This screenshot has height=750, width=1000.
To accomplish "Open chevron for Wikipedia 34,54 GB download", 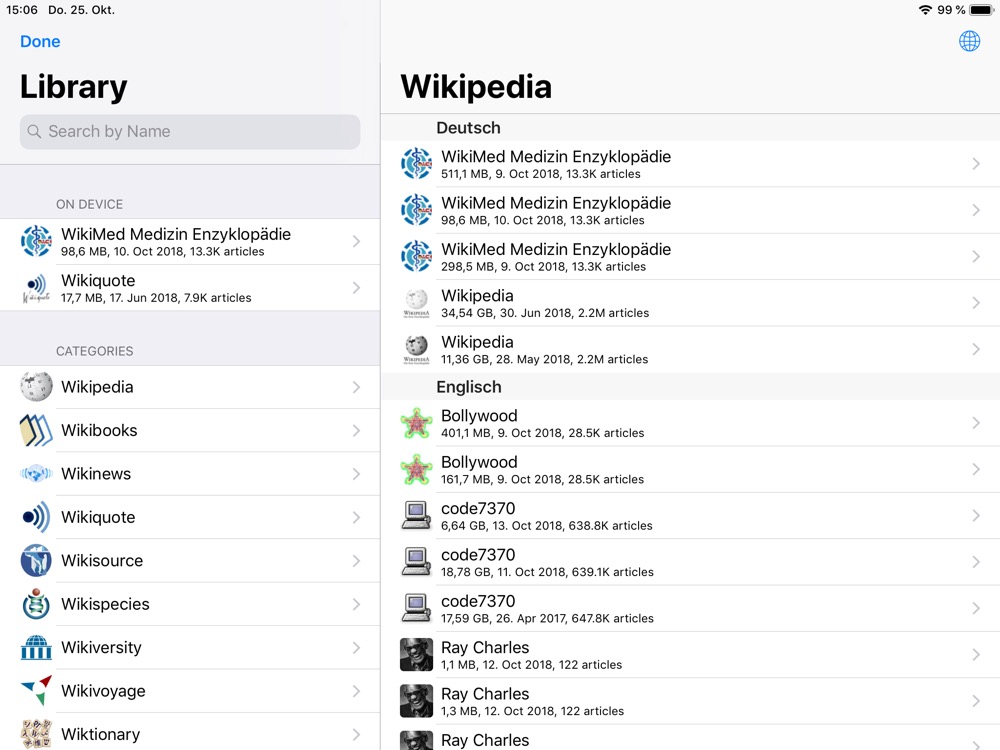I will [976, 303].
